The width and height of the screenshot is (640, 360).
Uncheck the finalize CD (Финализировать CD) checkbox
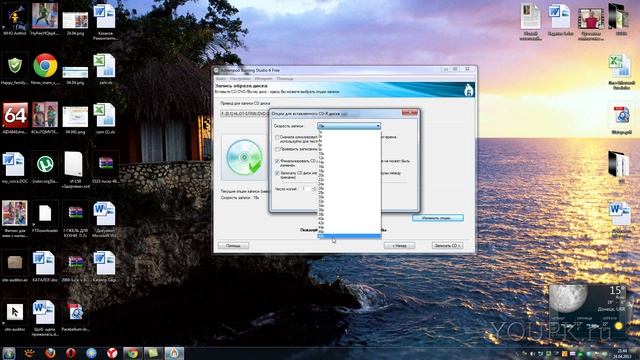click(x=277, y=161)
